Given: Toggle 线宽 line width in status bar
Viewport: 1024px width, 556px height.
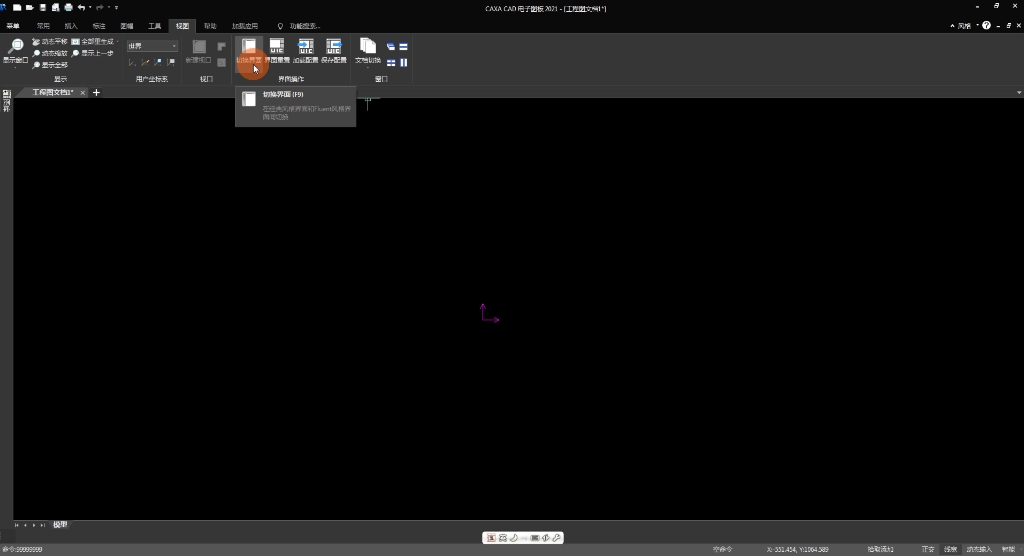Looking at the screenshot, I should coord(950,549).
